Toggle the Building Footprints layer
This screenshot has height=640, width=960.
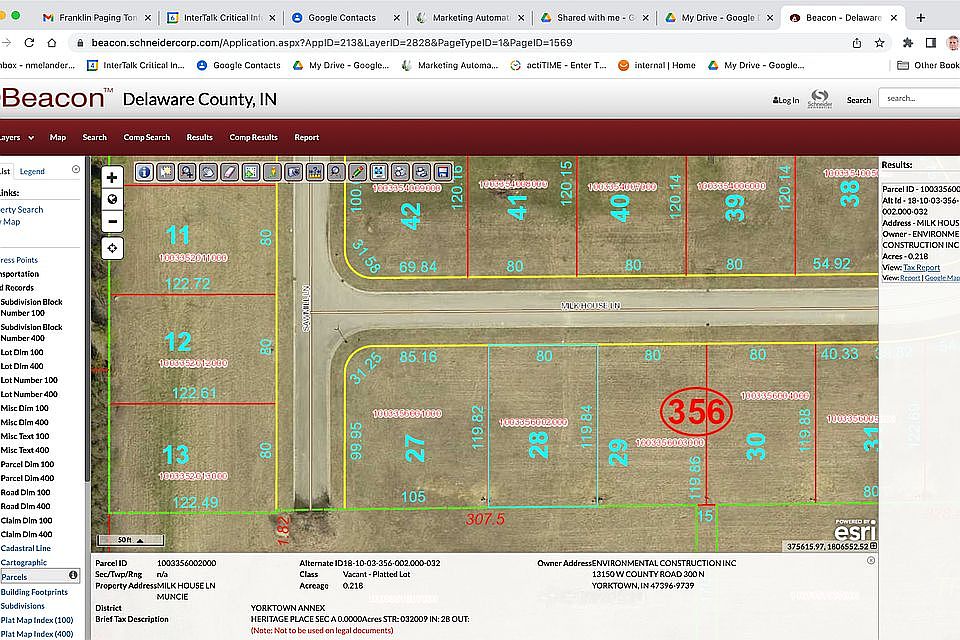coord(34,592)
